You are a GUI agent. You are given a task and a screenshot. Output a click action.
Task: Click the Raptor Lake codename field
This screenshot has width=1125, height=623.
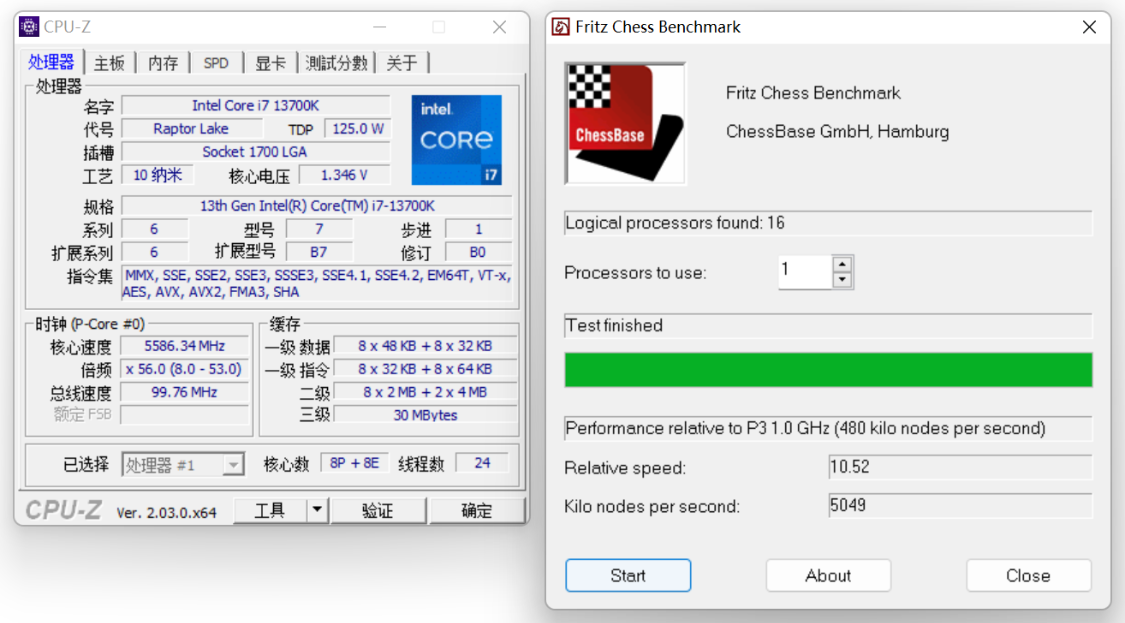tap(191, 129)
